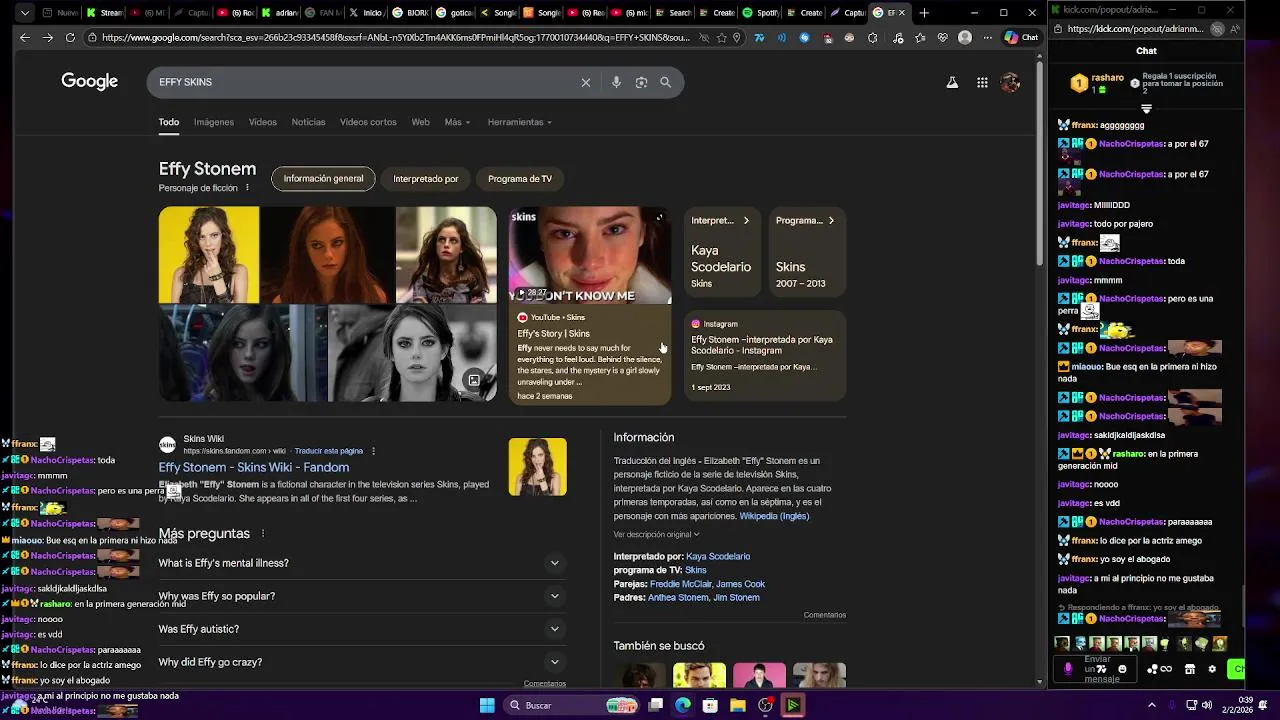The width and height of the screenshot is (1280, 720).
Task: Open Task View on the taskbar
Action: coord(655,705)
